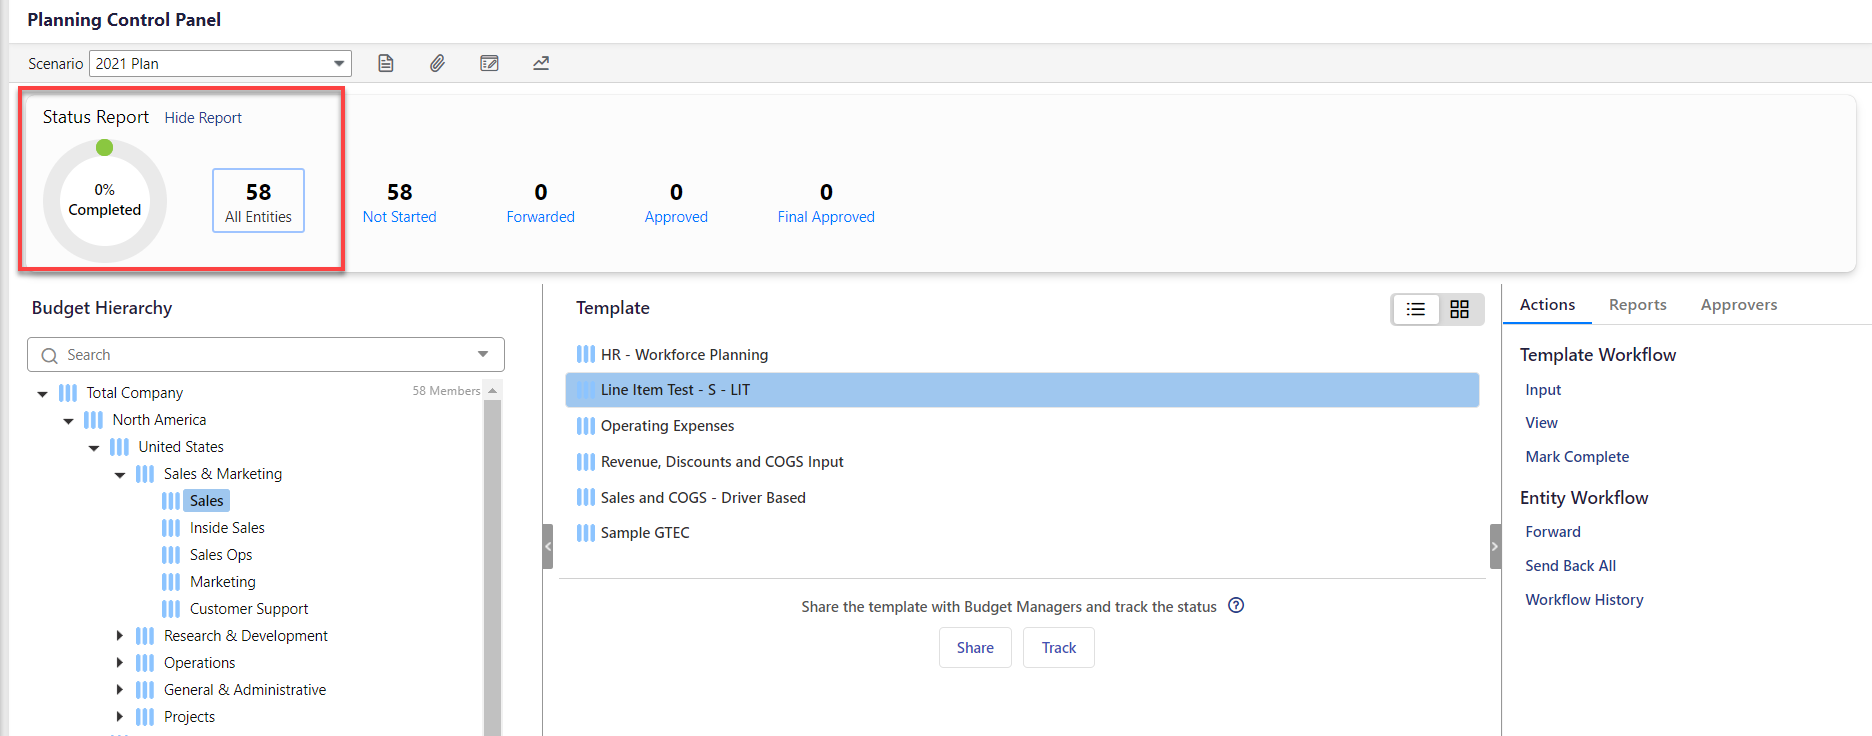
Task: Select the Inside Sales entity
Action: click(227, 528)
